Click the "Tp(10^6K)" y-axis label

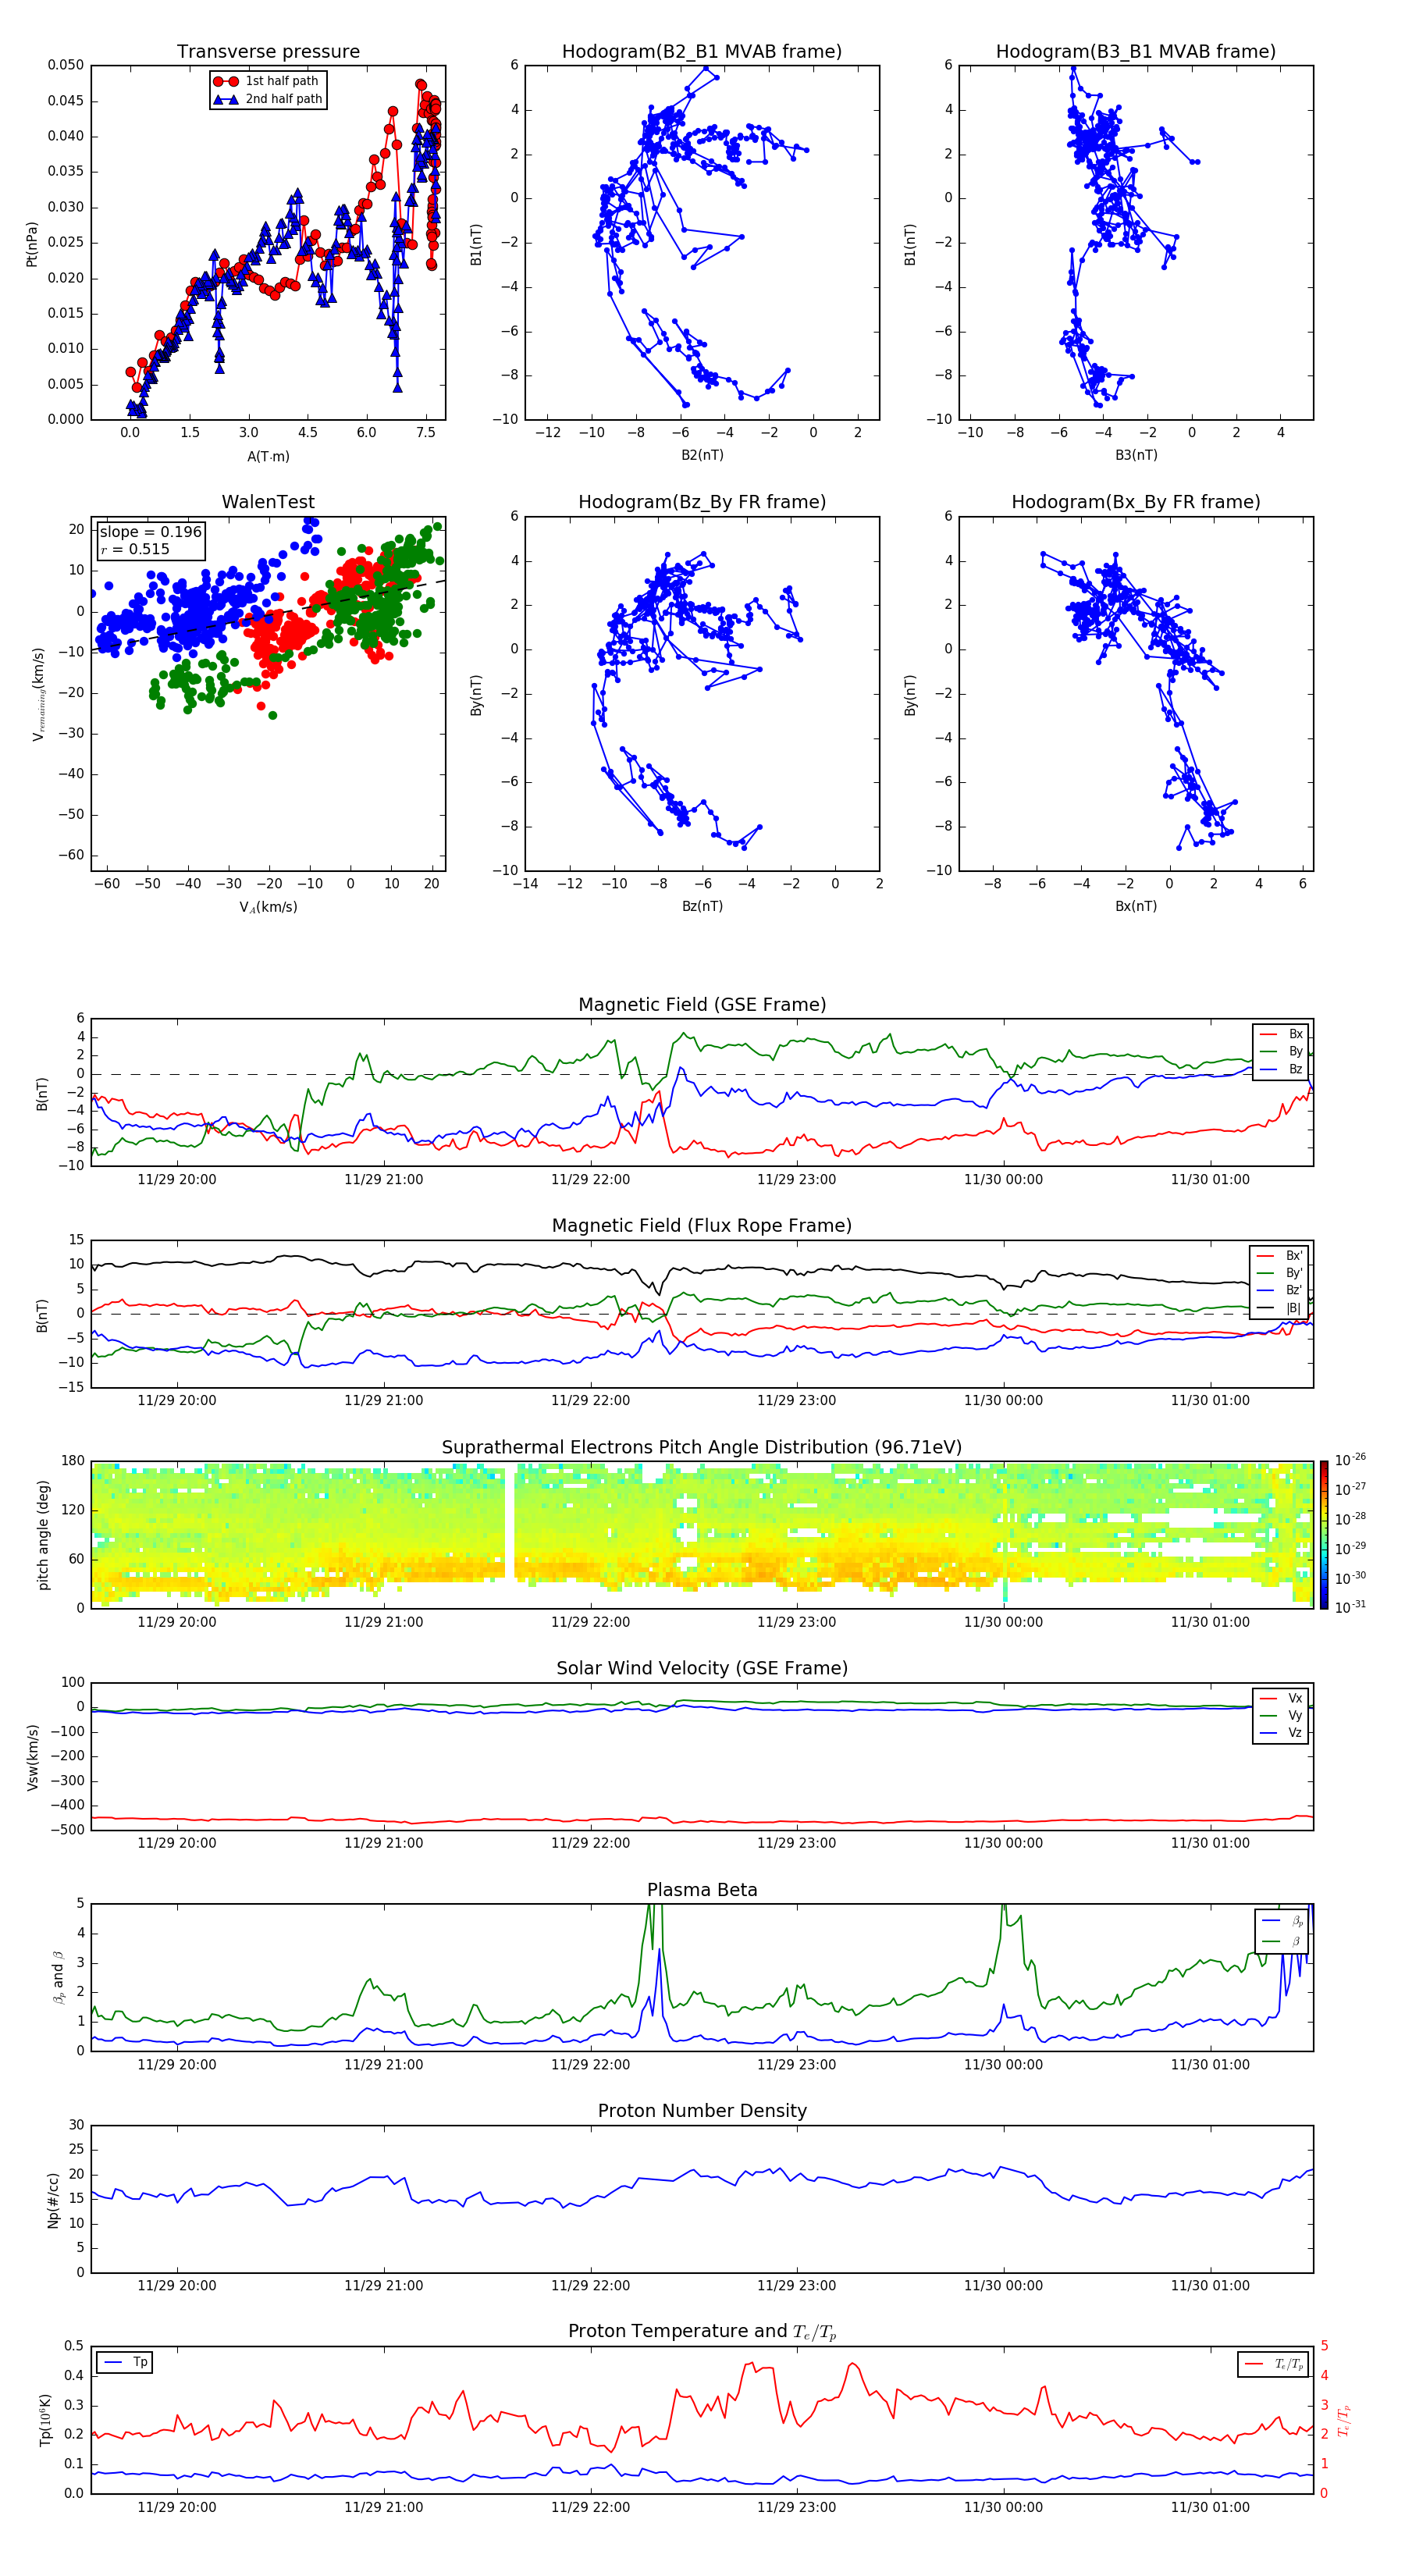point(45,2420)
